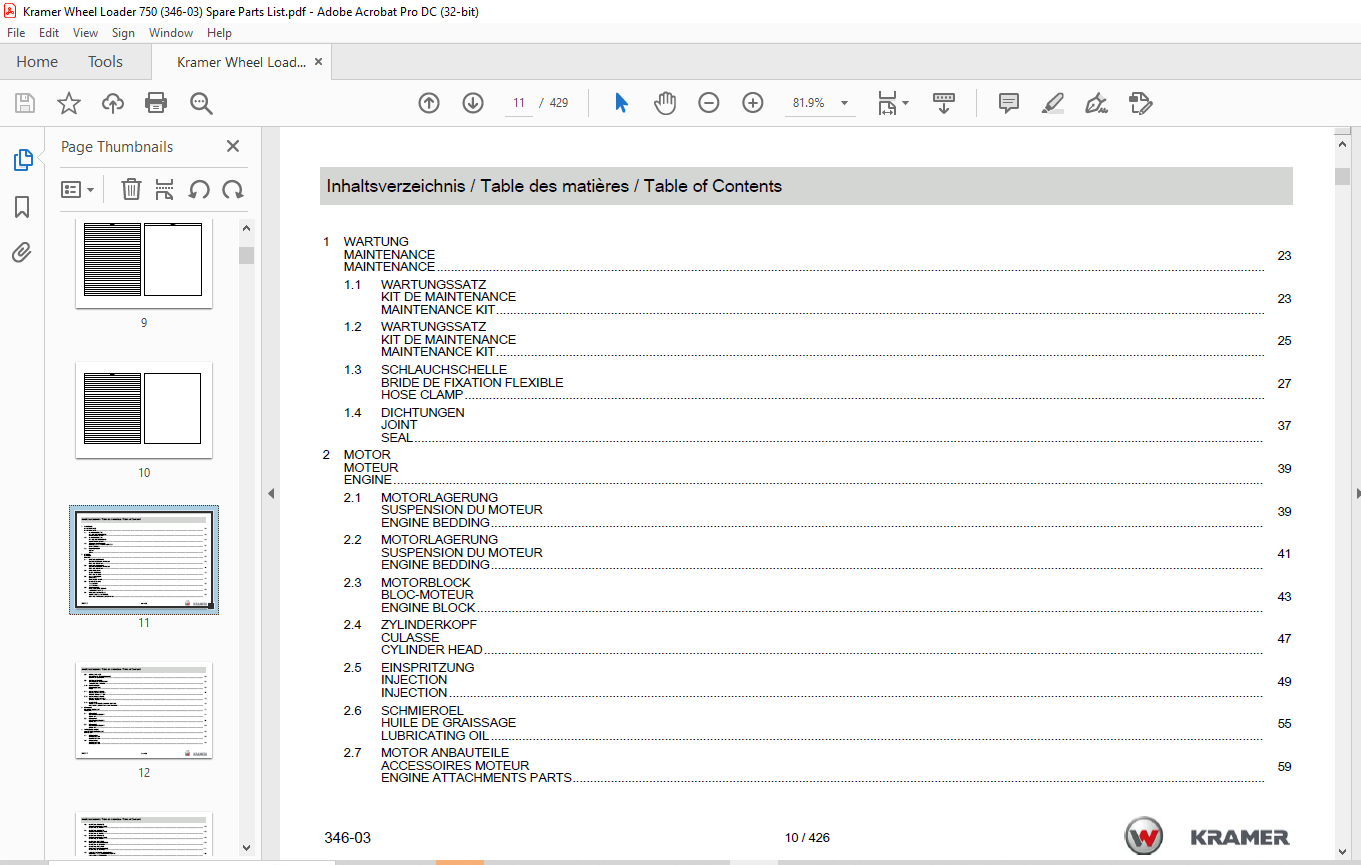The height and width of the screenshot is (865, 1361).
Task: Zoom in with the plus icon
Action: 753,103
